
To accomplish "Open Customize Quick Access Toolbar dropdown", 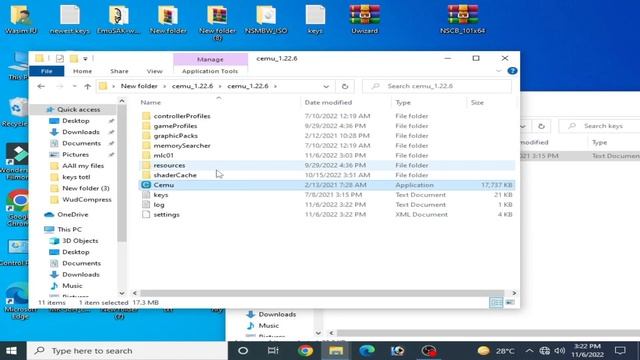I will coord(85,58).
